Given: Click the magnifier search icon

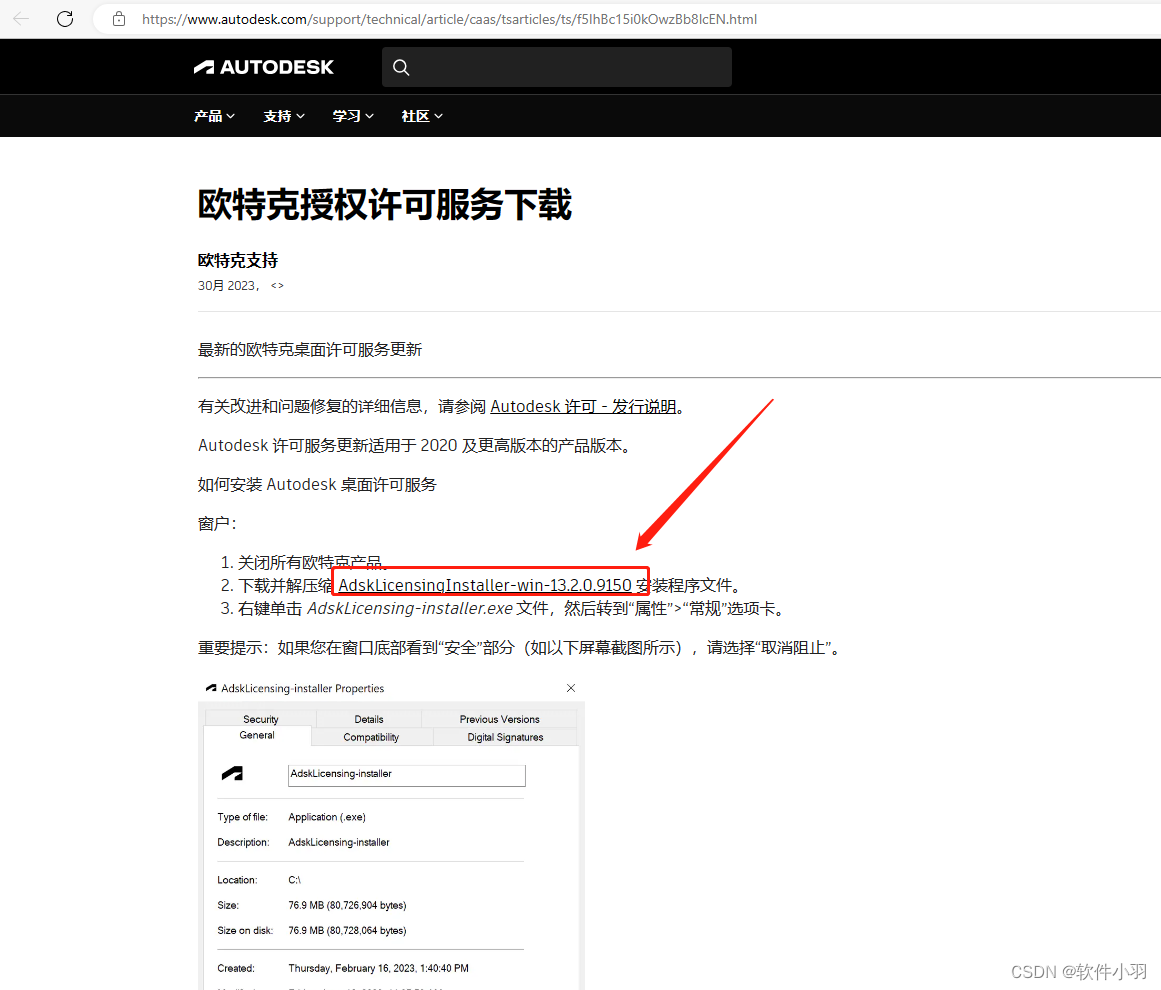Looking at the screenshot, I should pos(401,67).
